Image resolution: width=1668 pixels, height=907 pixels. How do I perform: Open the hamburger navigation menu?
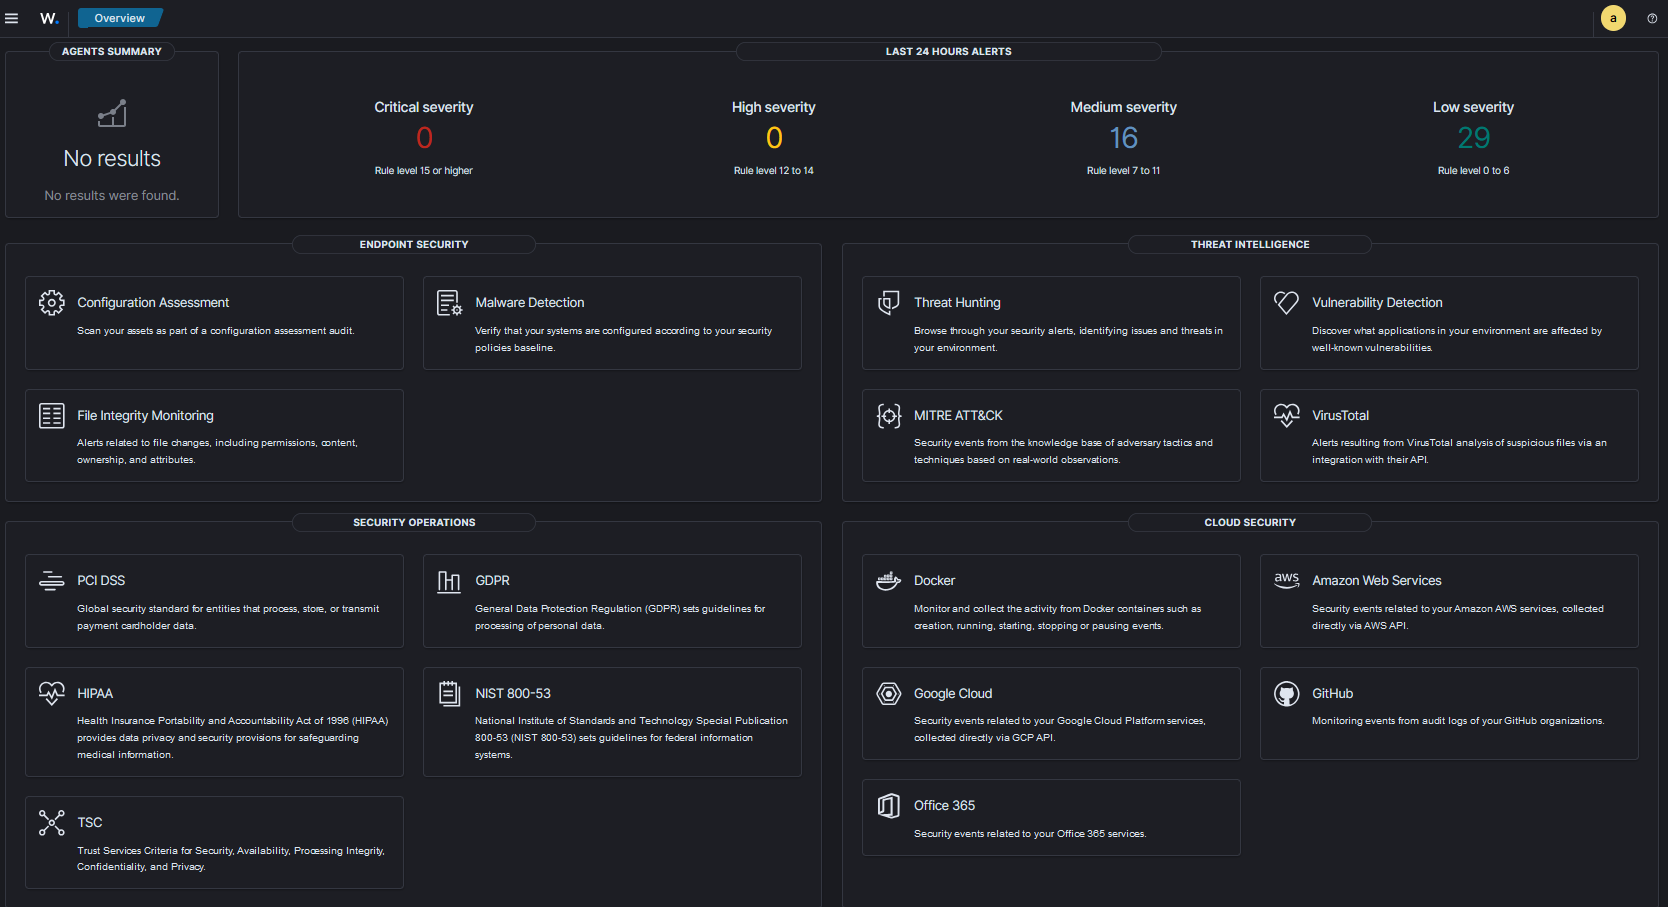pos(12,18)
